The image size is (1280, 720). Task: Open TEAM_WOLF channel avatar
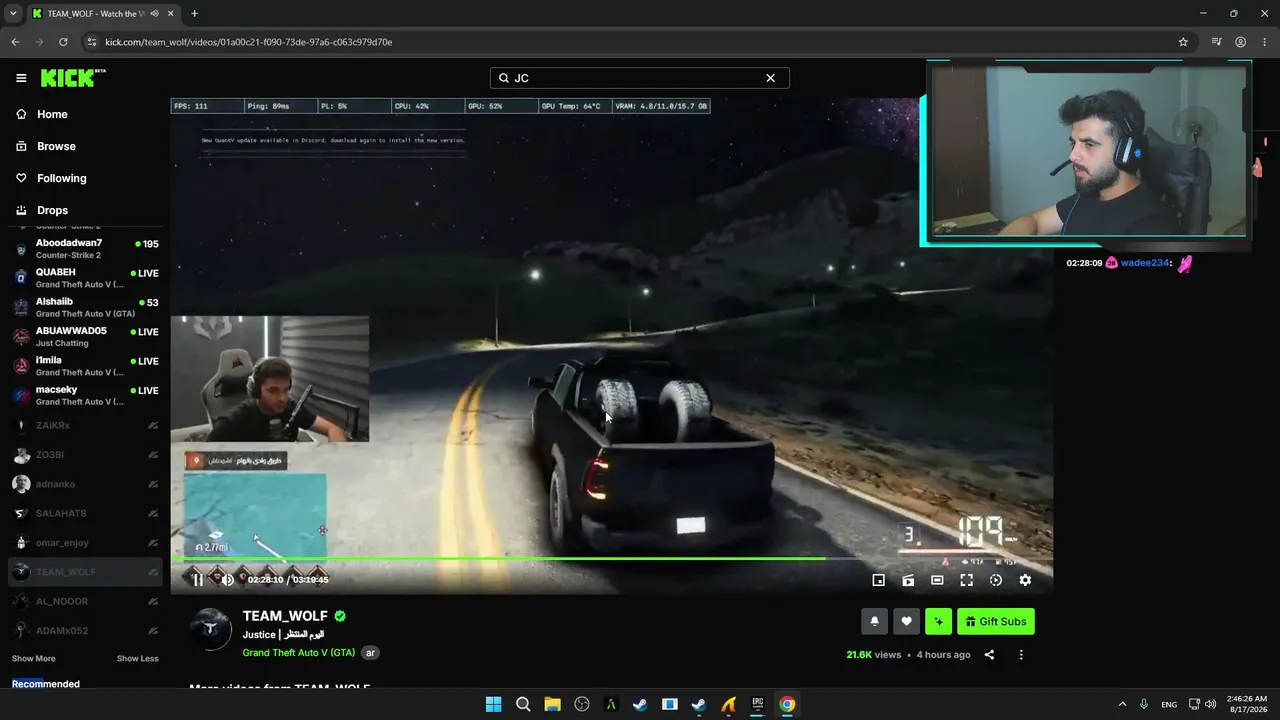pos(211,629)
